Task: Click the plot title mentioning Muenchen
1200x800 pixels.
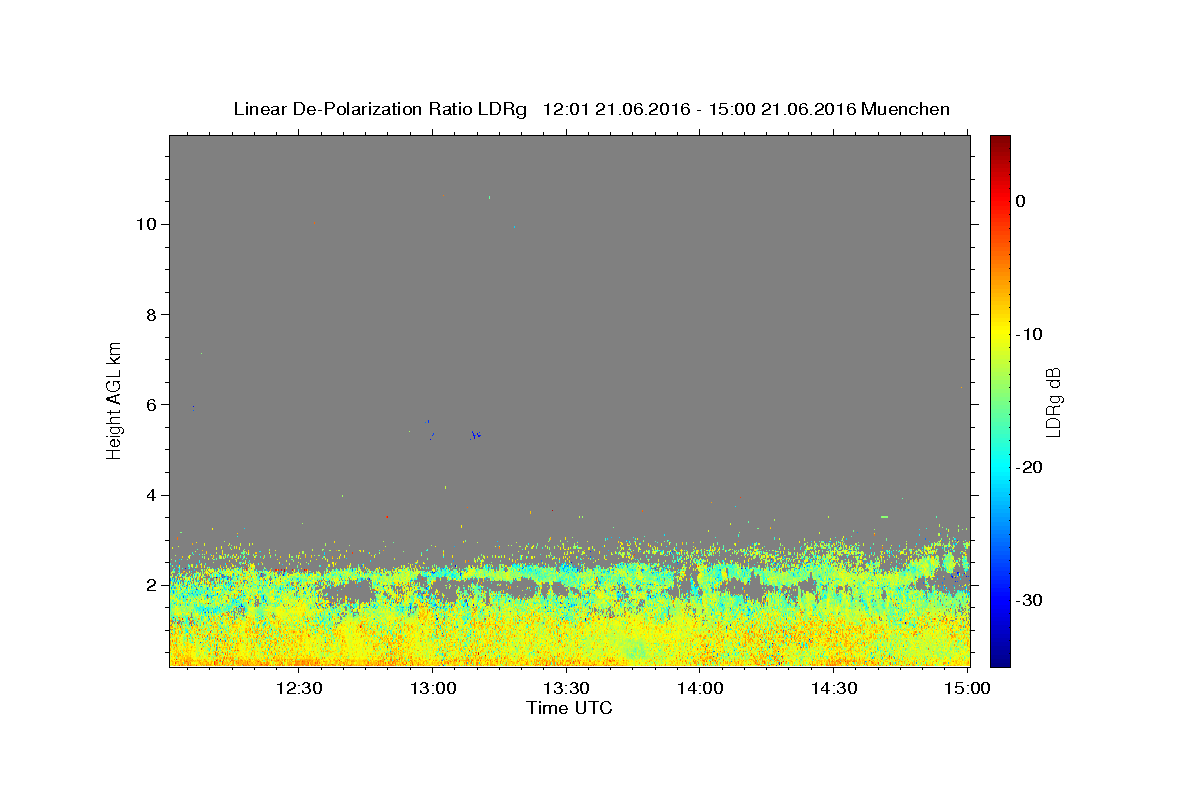Action: click(591, 109)
